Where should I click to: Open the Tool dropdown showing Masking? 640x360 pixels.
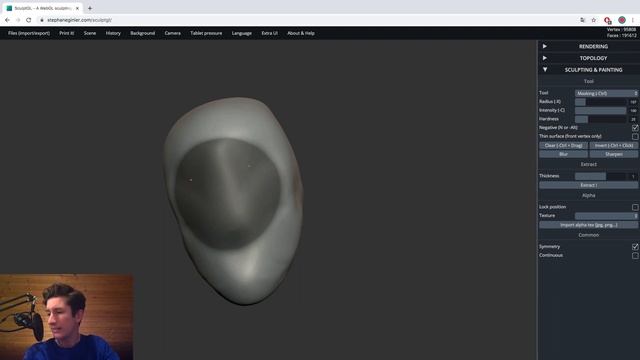pos(606,93)
